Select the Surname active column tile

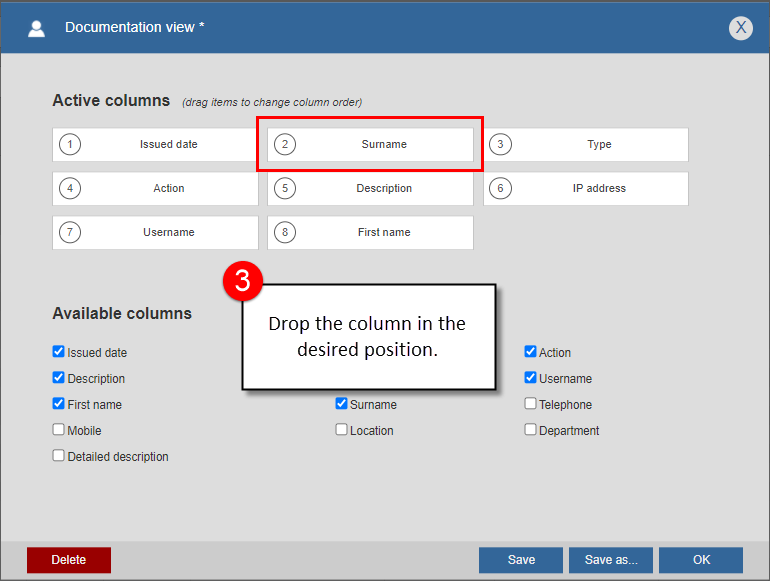point(370,144)
